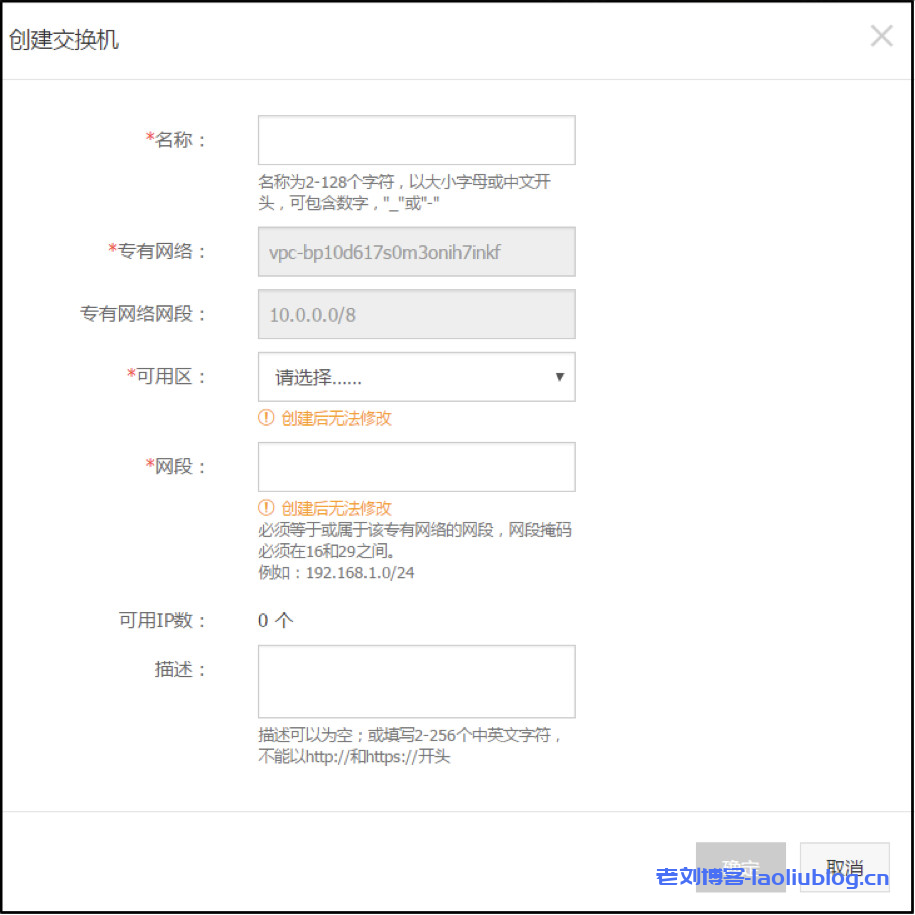Click the 专有网络网段 field showing 10.0.0.0/8
The image size is (915, 915).
pos(416,315)
